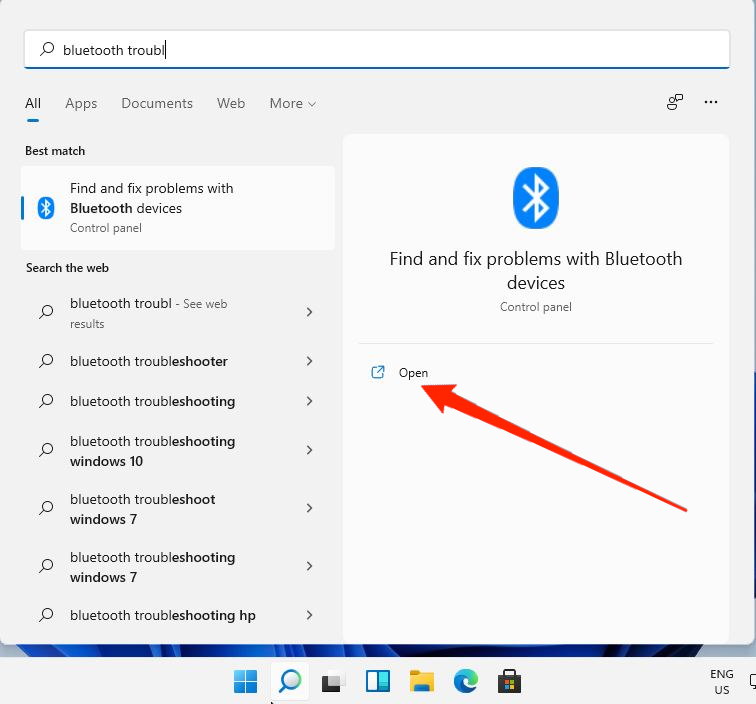Launch File Explorer from taskbar
This screenshot has width=756, height=704.
click(x=422, y=682)
